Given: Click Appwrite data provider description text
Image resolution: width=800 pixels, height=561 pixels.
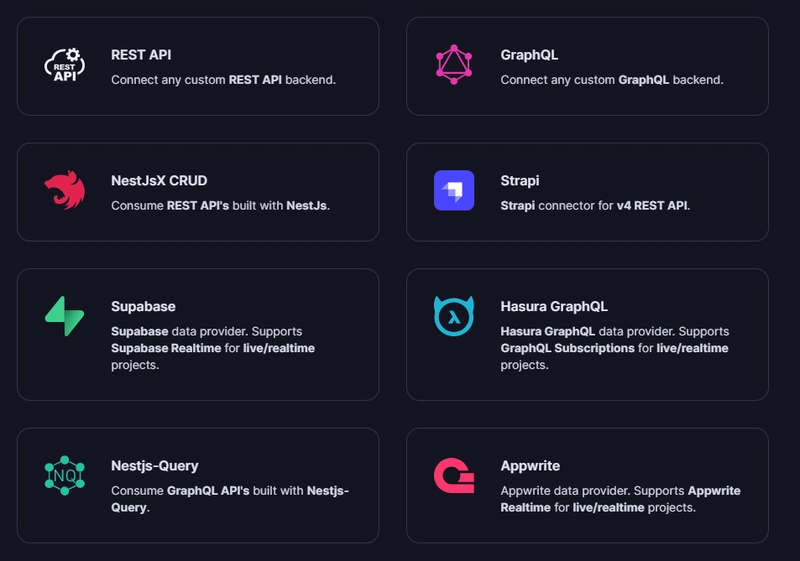Looking at the screenshot, I should [x=620, y=499].
